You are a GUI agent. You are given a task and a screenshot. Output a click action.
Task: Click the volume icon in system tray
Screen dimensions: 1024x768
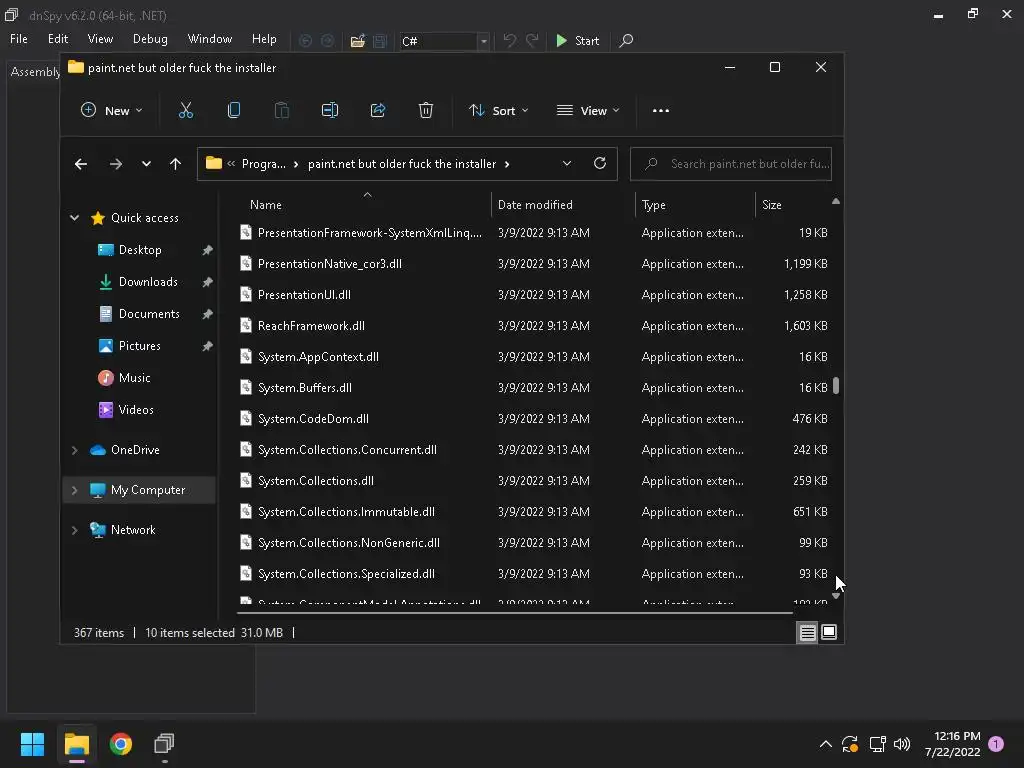click(x=902, y=744)
